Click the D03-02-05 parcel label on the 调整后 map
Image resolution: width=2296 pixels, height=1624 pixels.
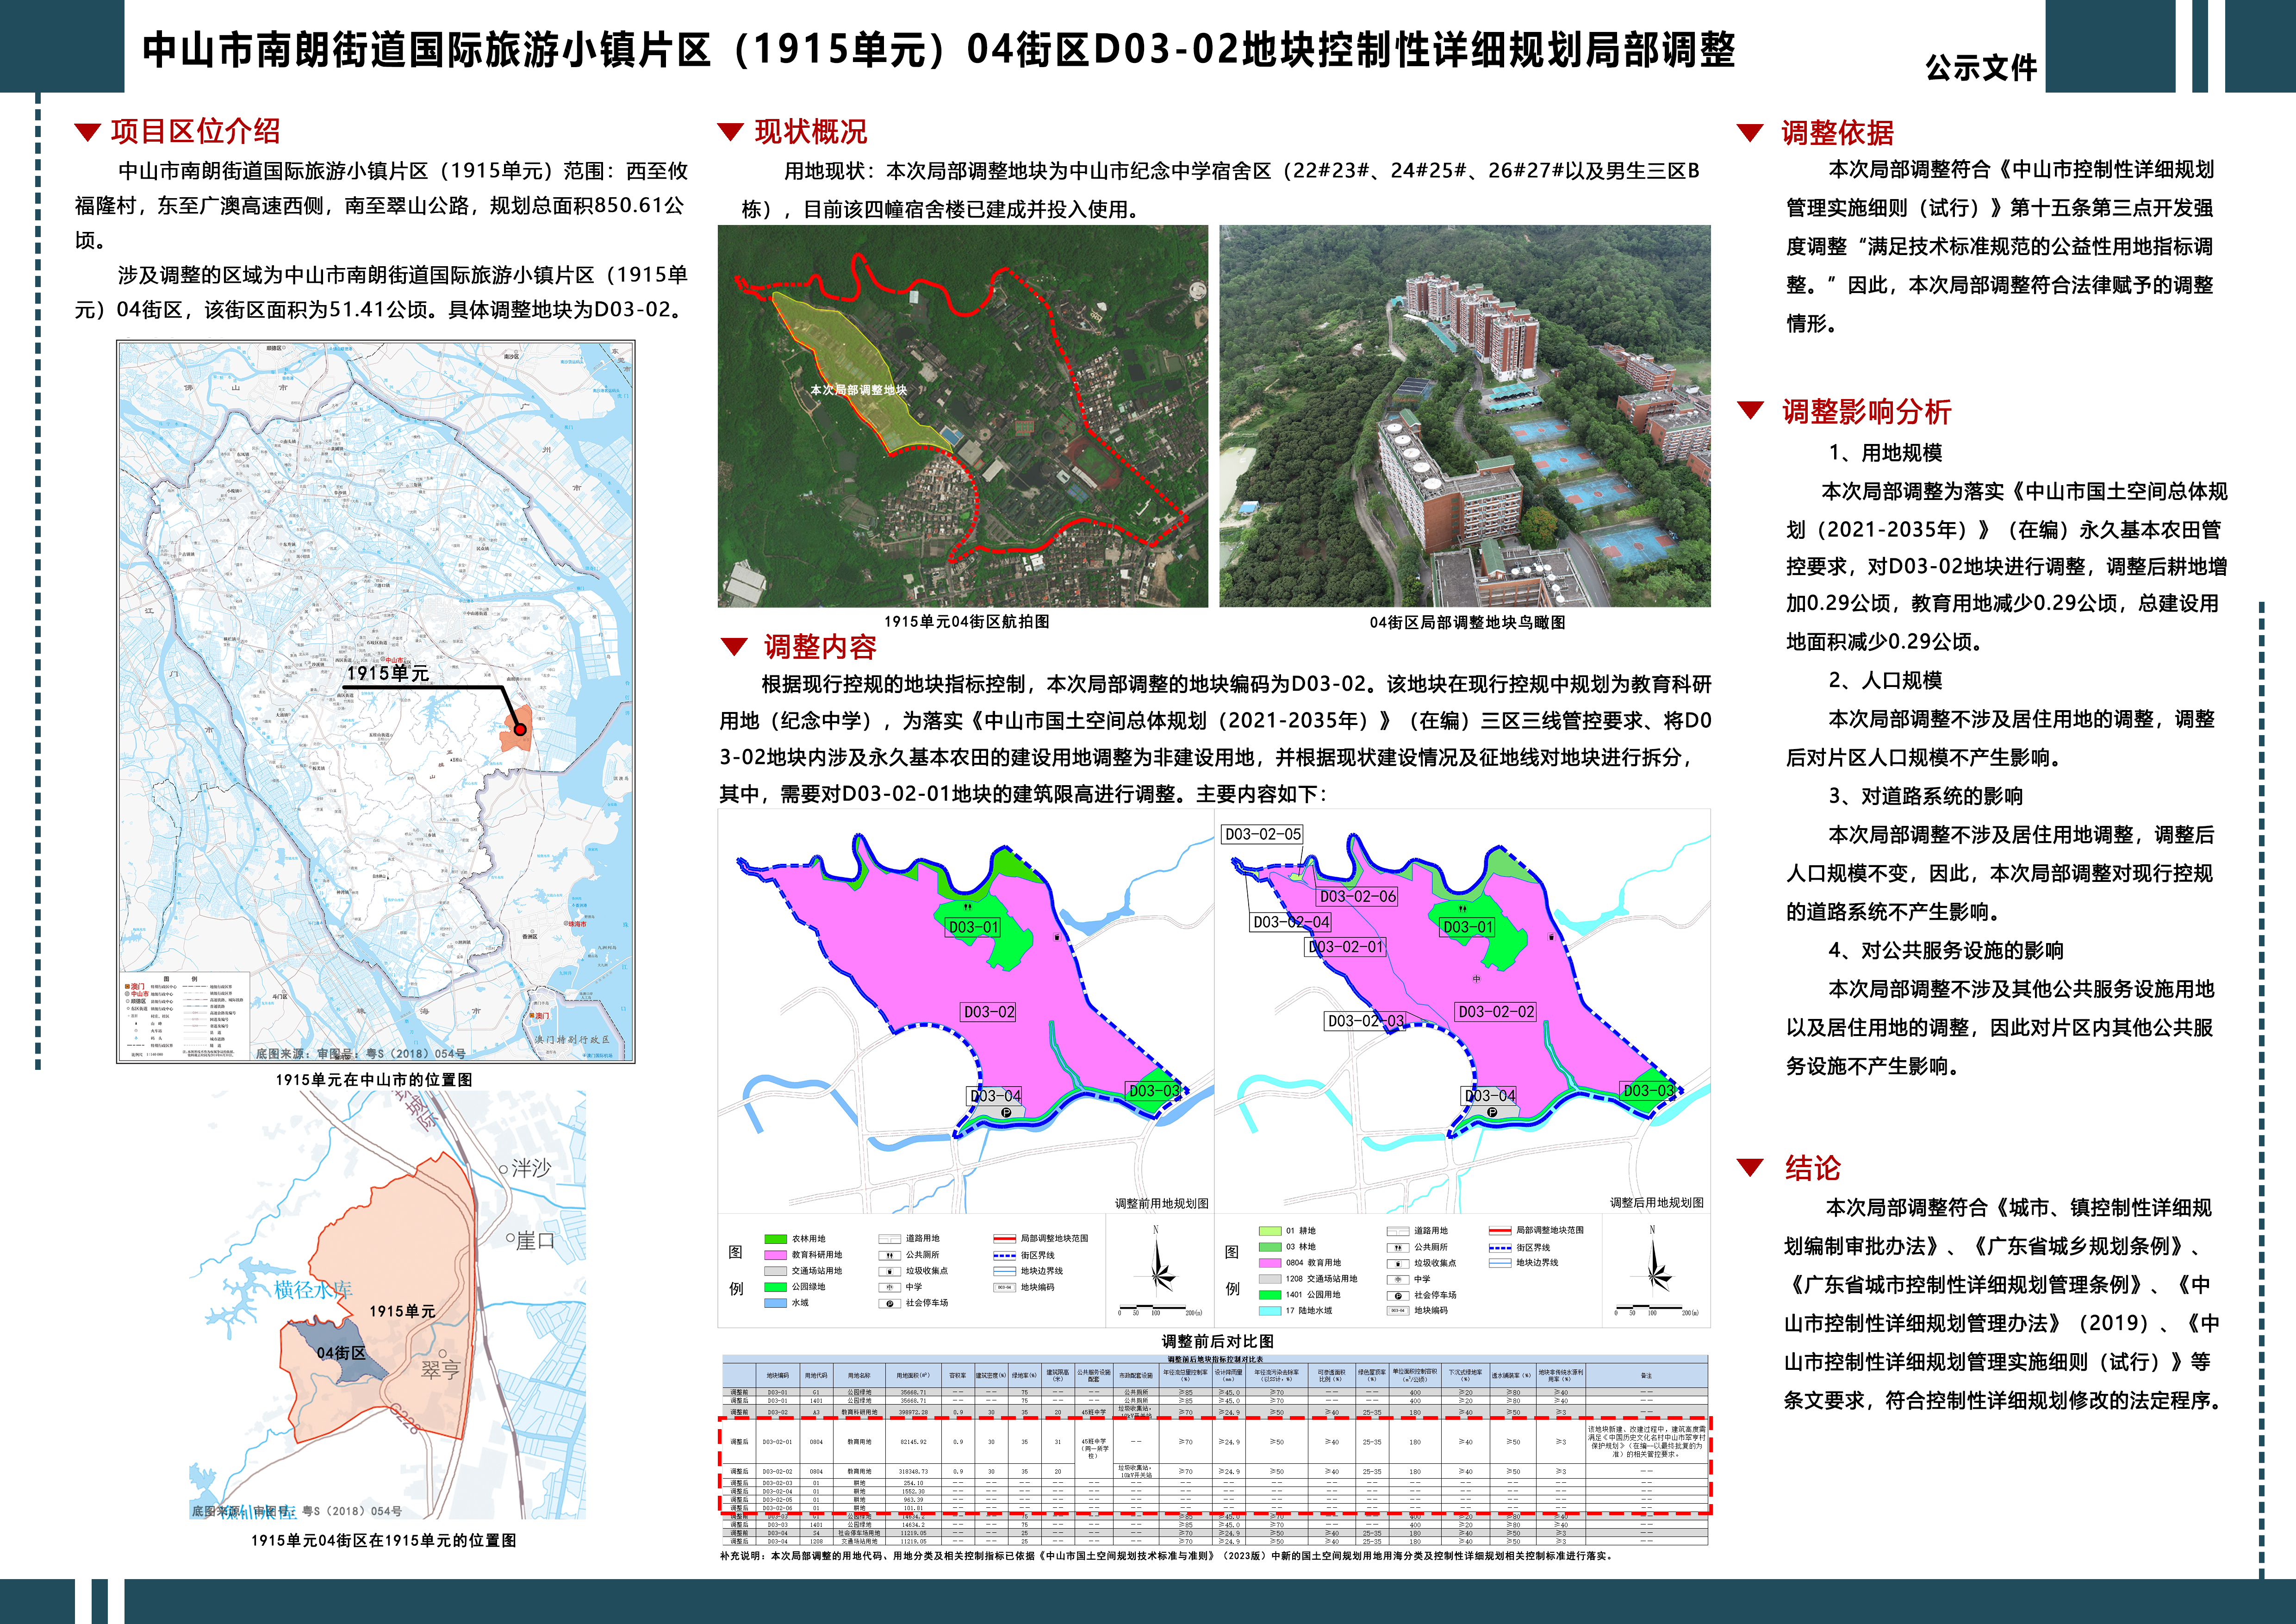click(1263, 834)
